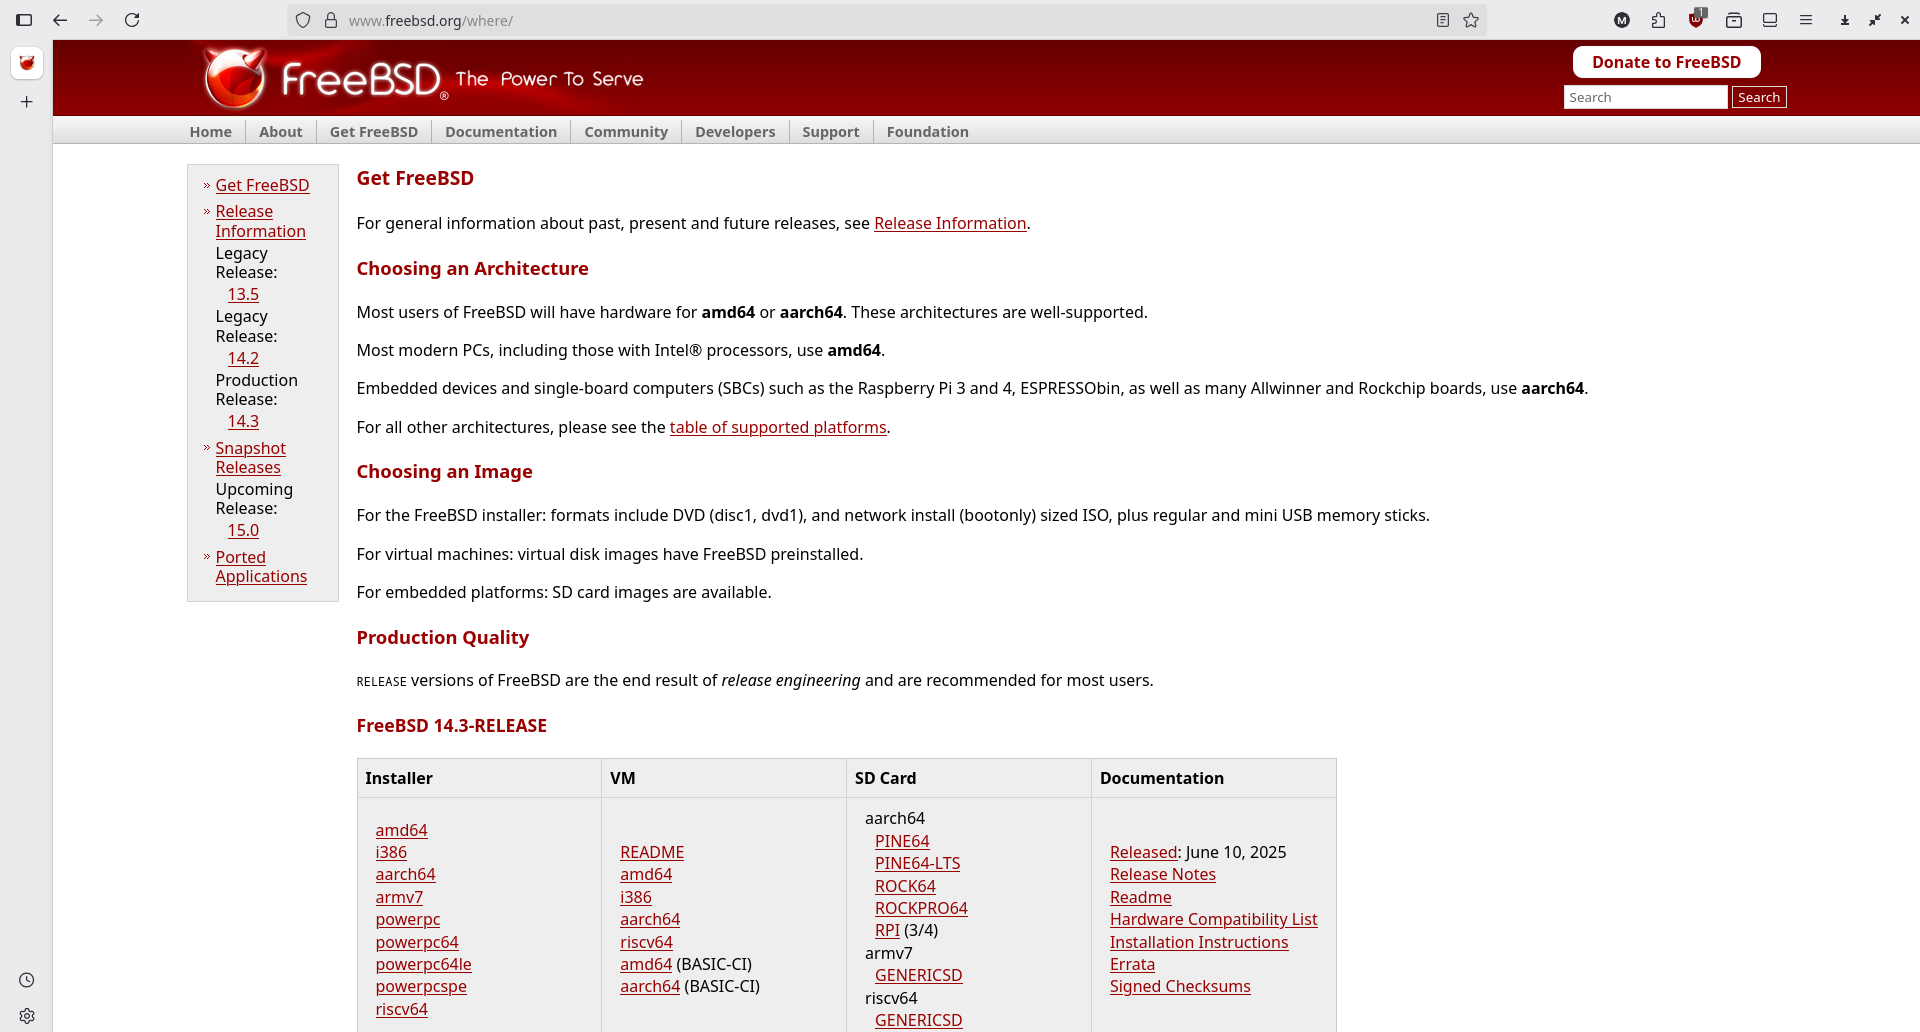The image size is (1920, 1032).
Task: Click the container box toolbar icon
Action: point(1734,20)
